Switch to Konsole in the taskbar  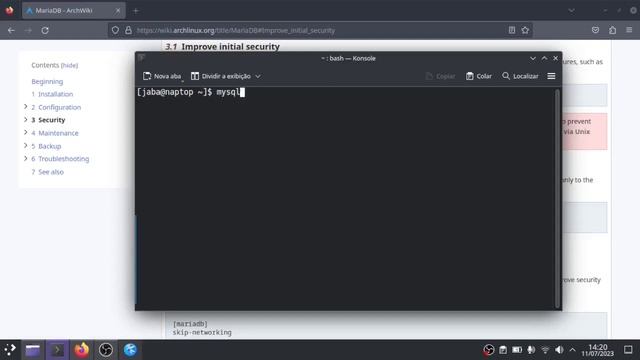click(x=57, y=350)
